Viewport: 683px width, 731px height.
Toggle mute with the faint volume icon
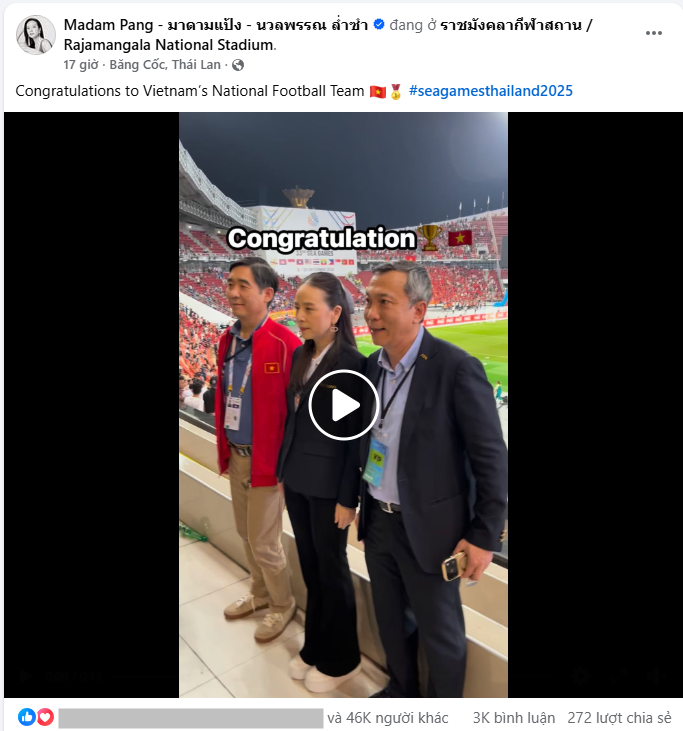(656, 676)
